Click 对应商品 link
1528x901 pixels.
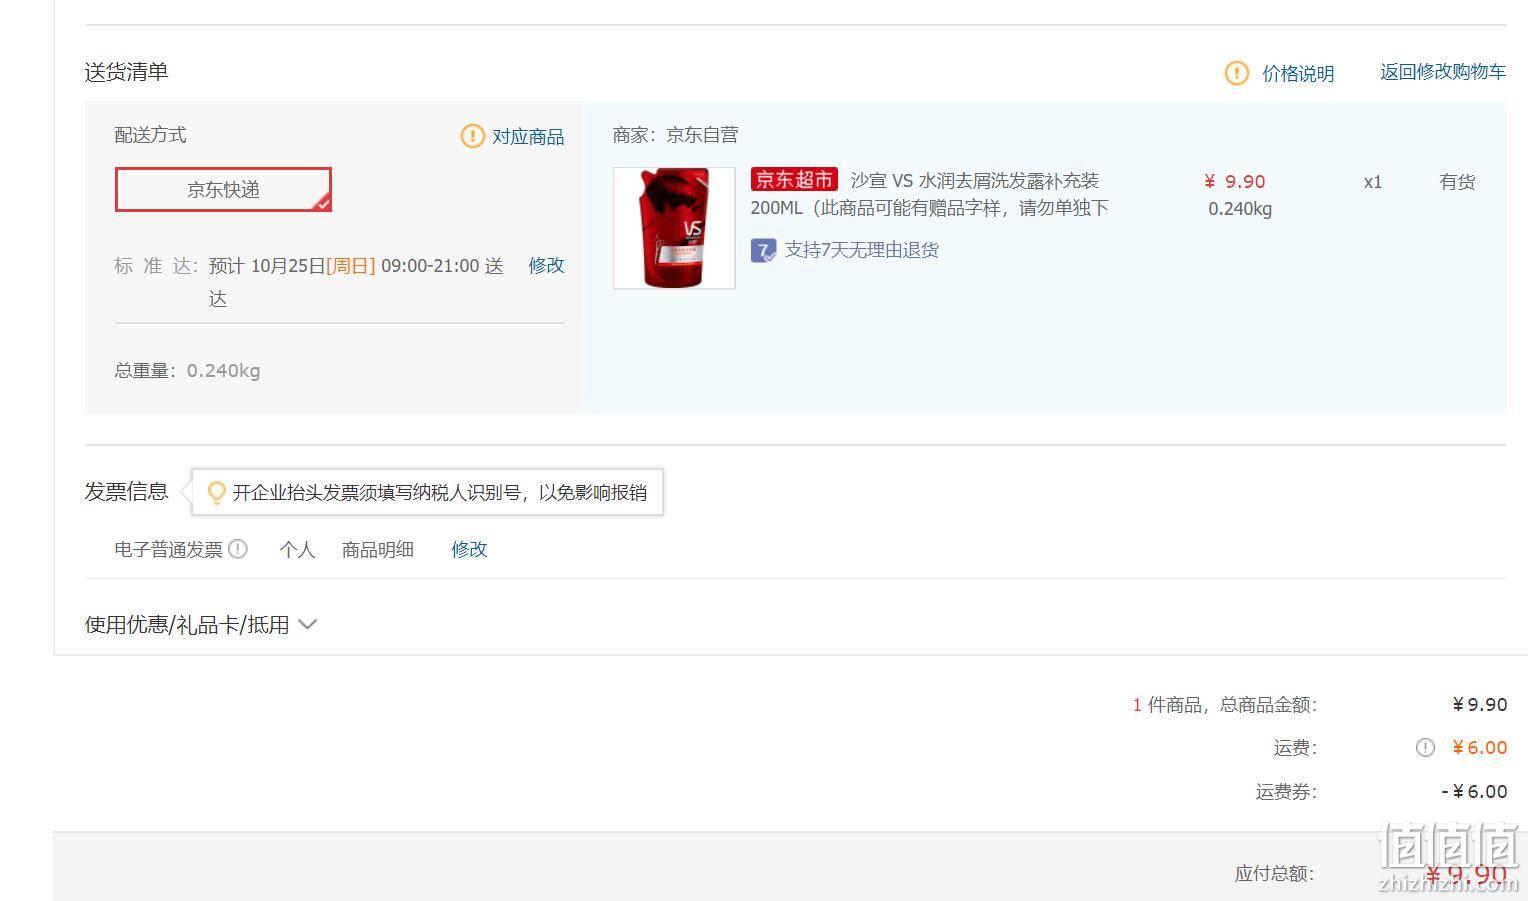tap(528, 136)
